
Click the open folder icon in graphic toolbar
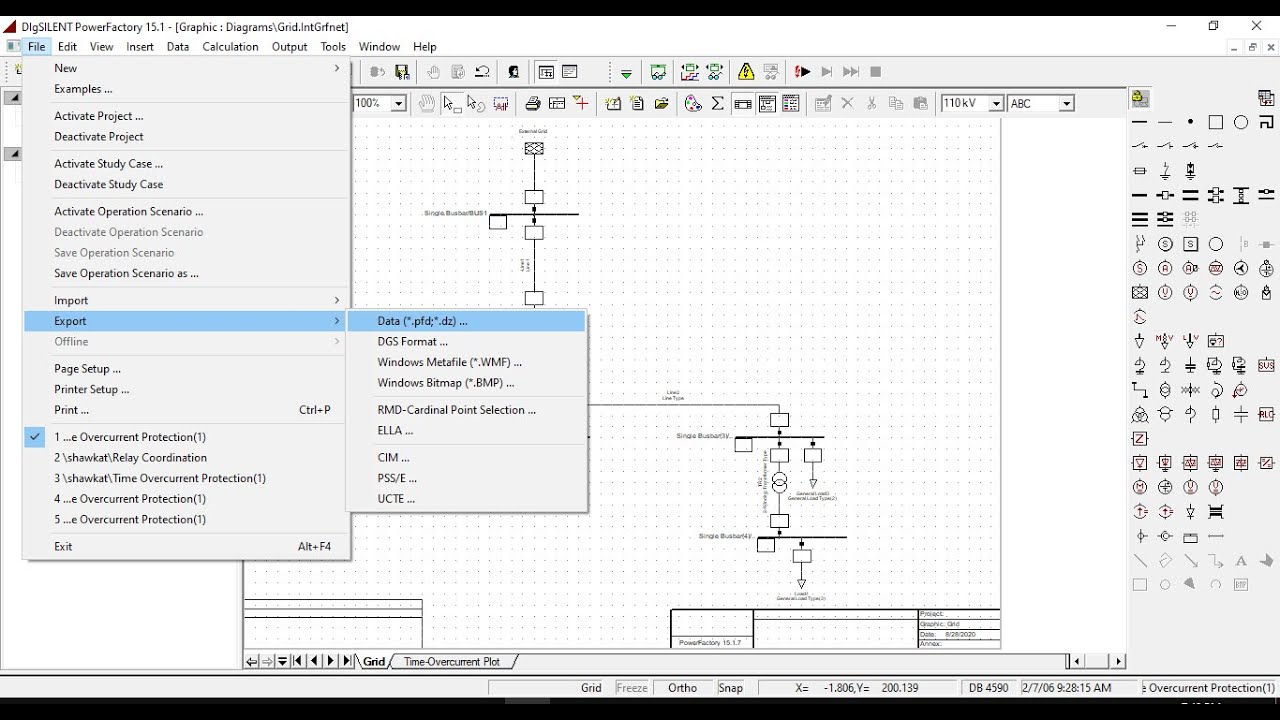click(661, 103)
